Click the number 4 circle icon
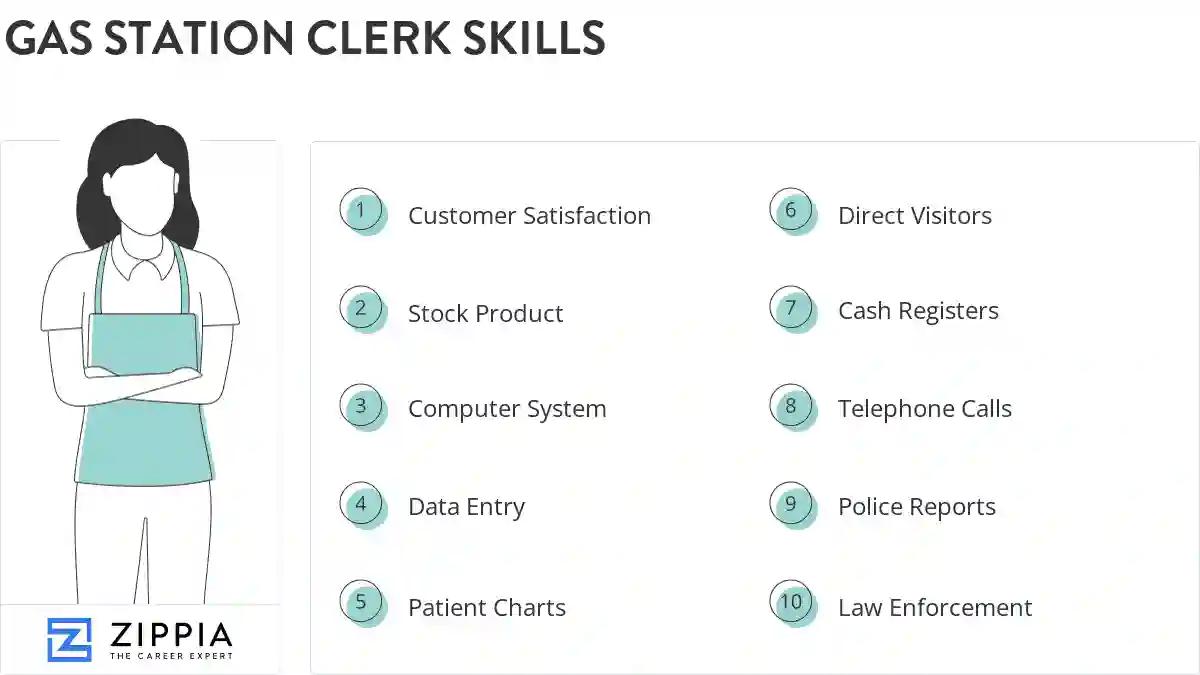 (x=362, y=505)
